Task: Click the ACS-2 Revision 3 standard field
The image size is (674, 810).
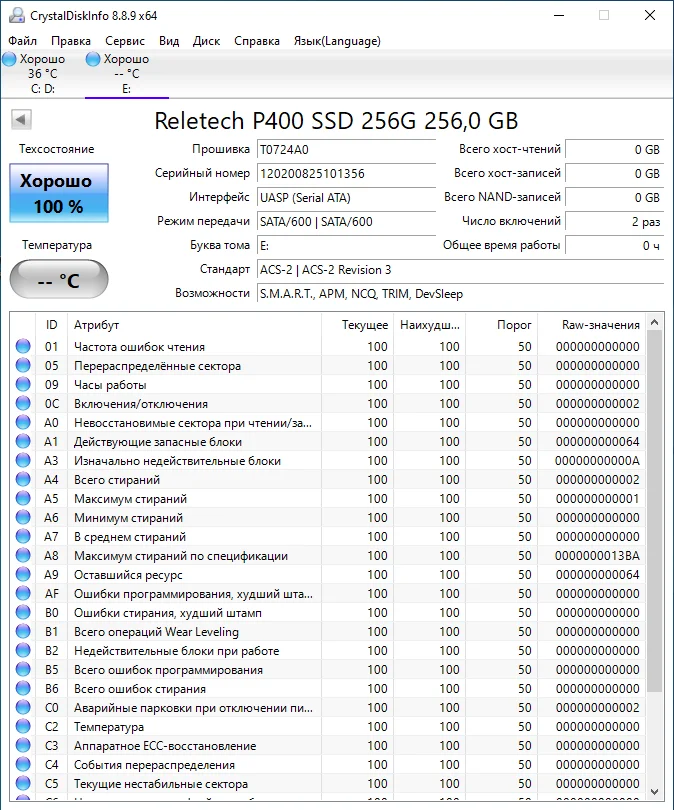Action: [460, 270]
